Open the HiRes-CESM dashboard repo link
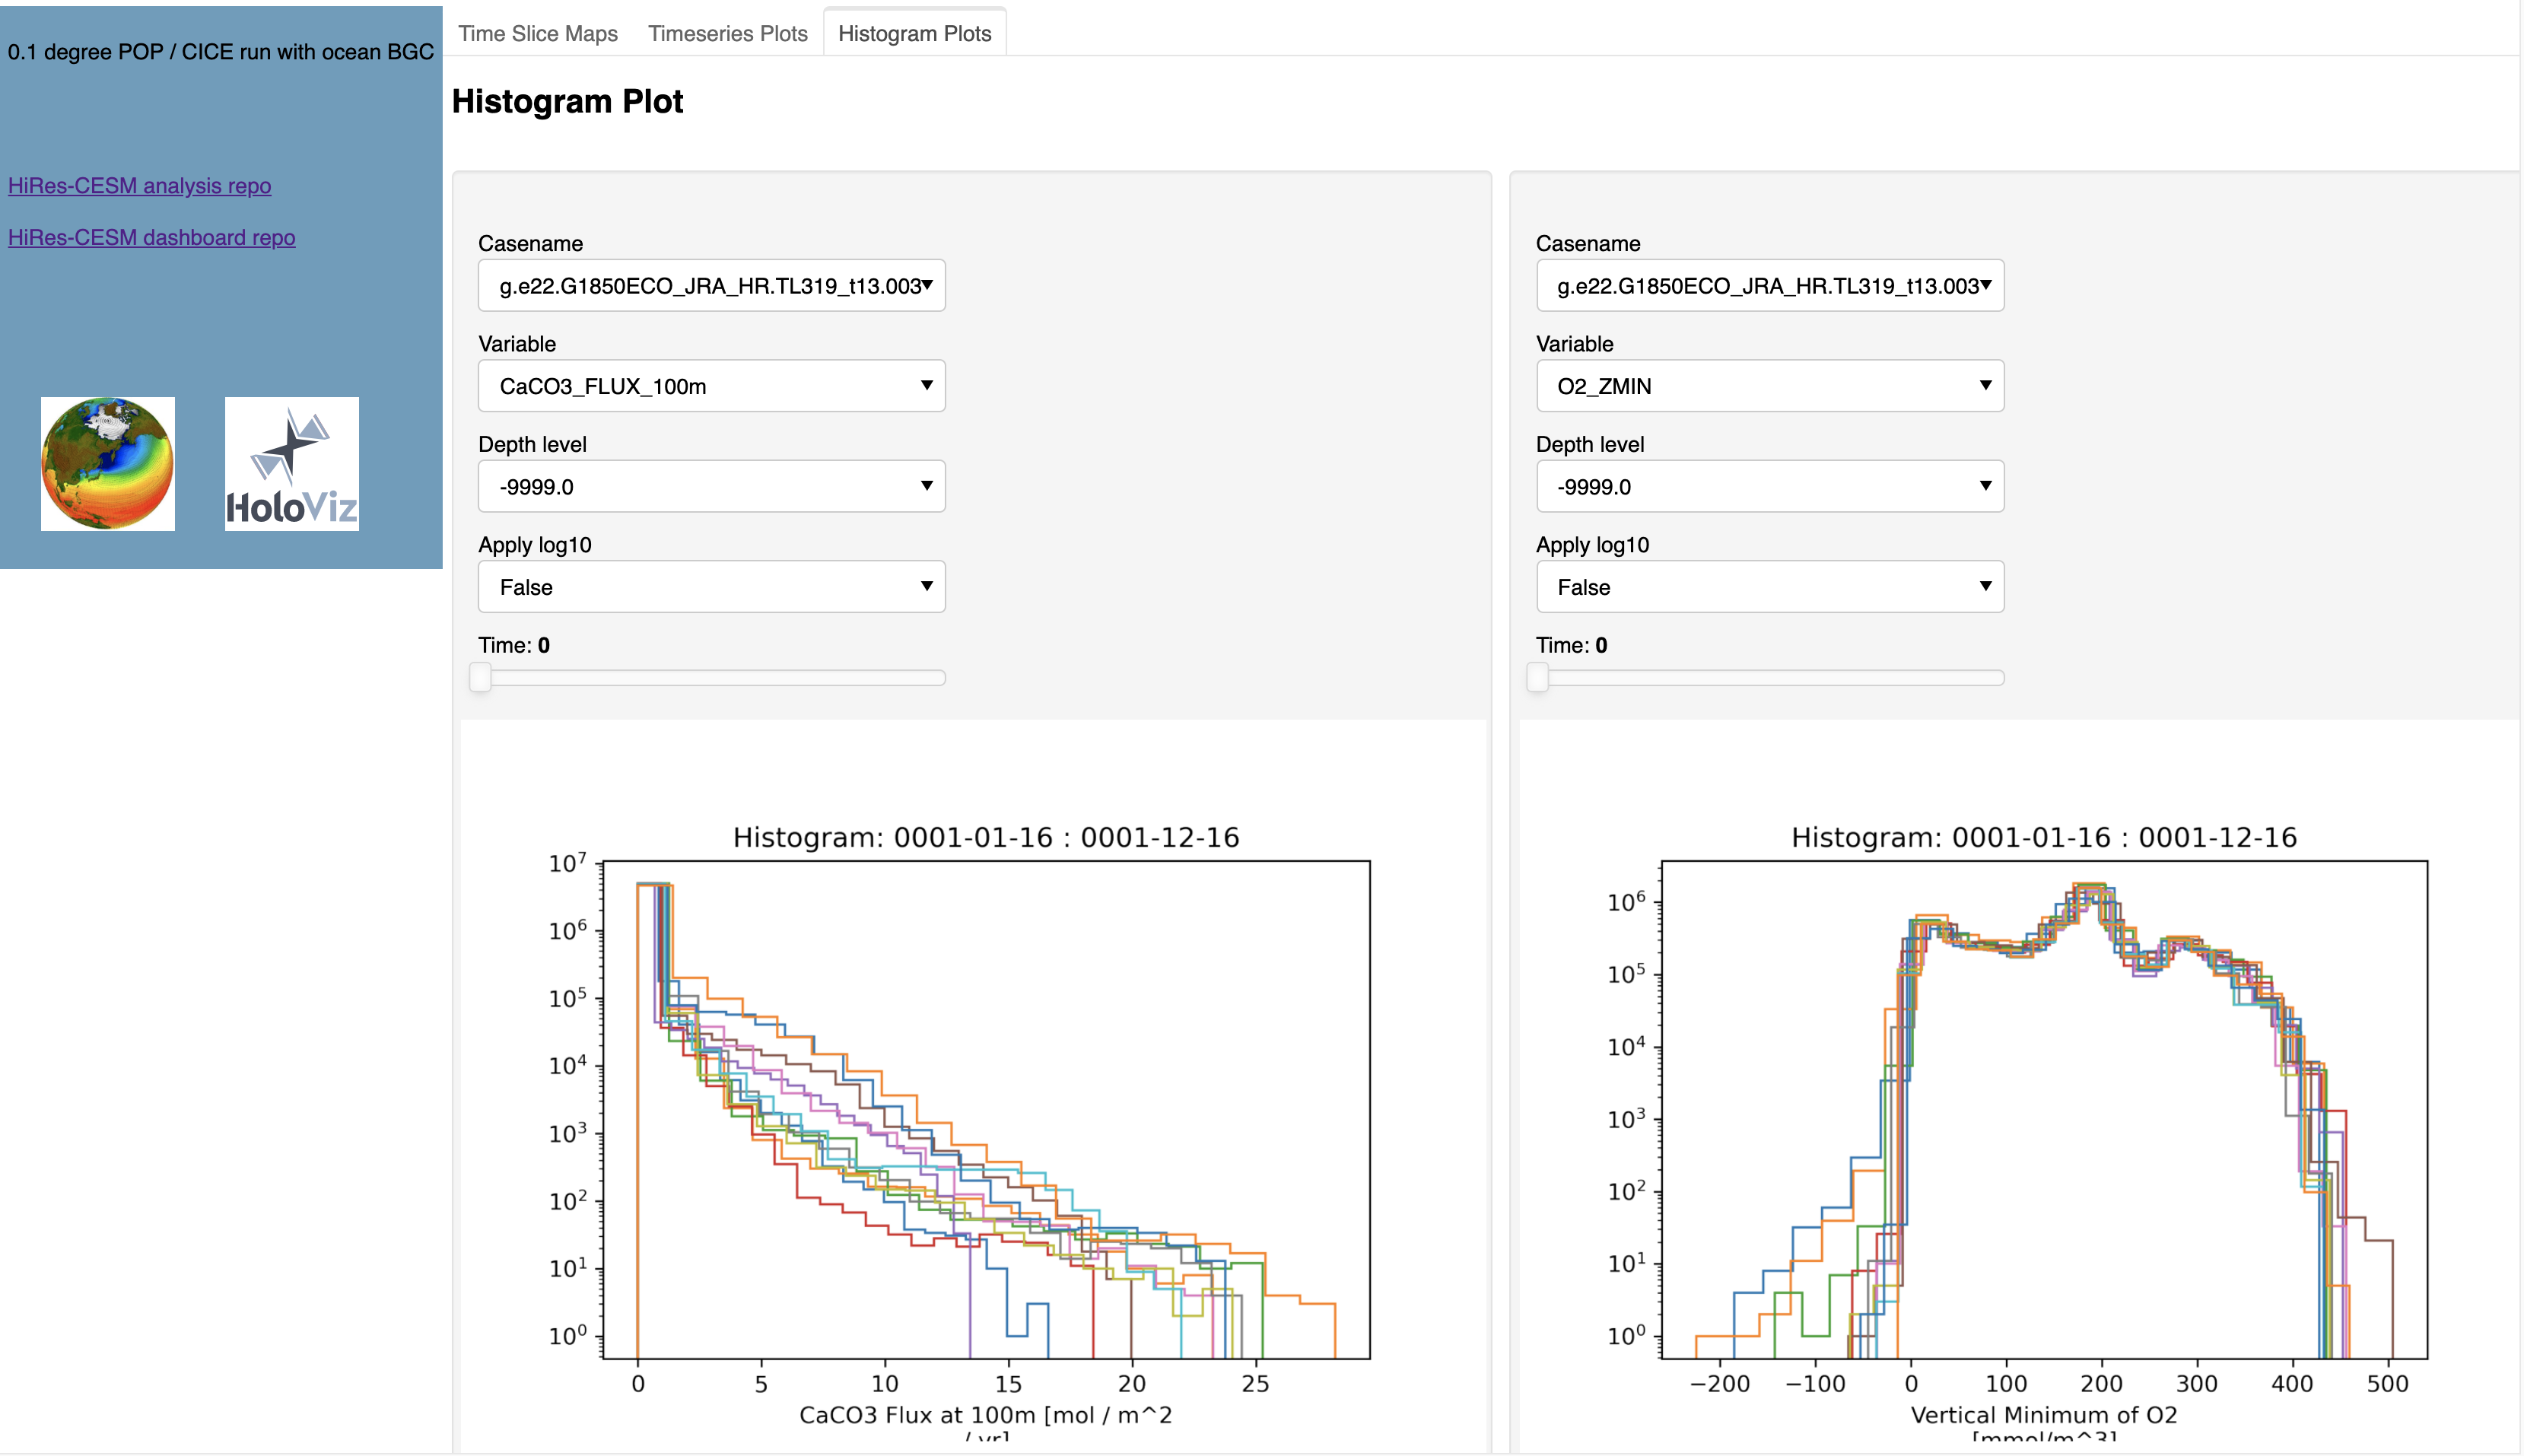2524x1456 pixels. point(151,237)
